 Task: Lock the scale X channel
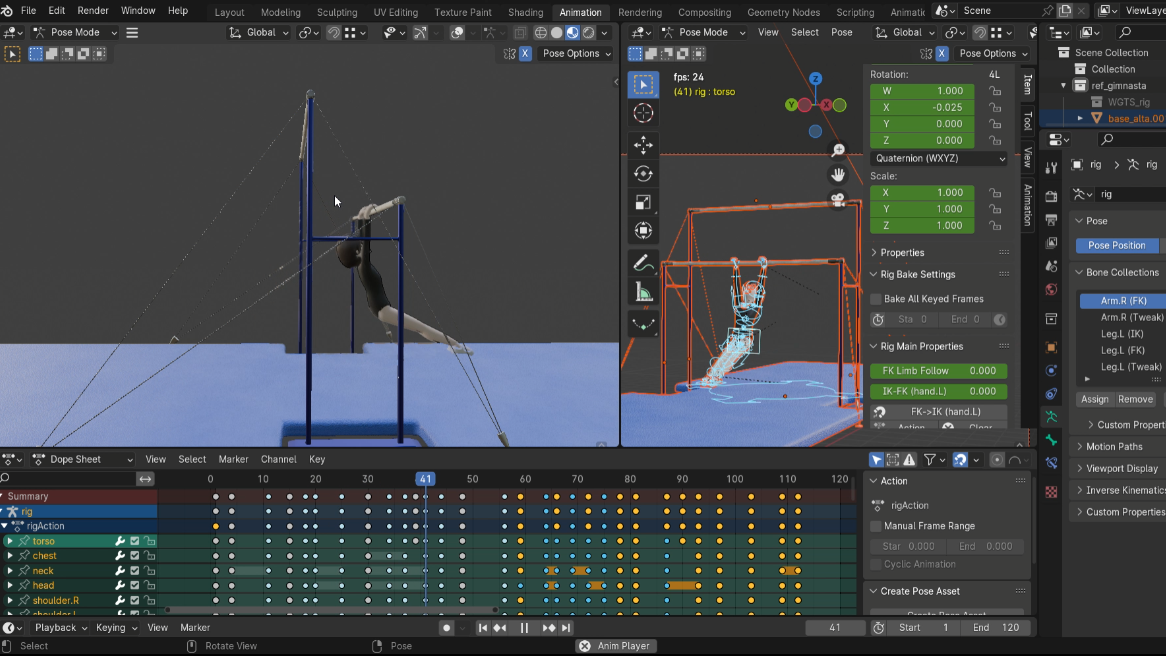coord(995,193)
